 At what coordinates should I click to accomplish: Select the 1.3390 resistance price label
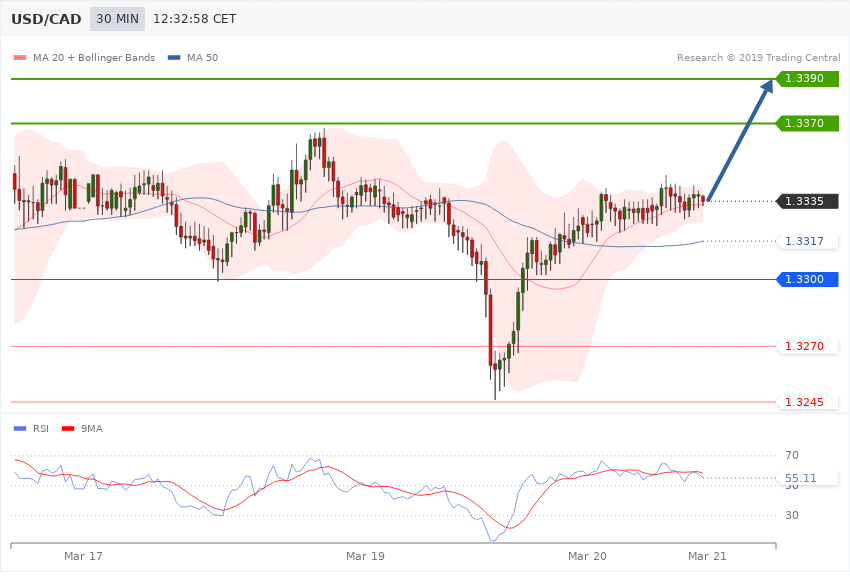pyautogui.click(x=808, y=79)
